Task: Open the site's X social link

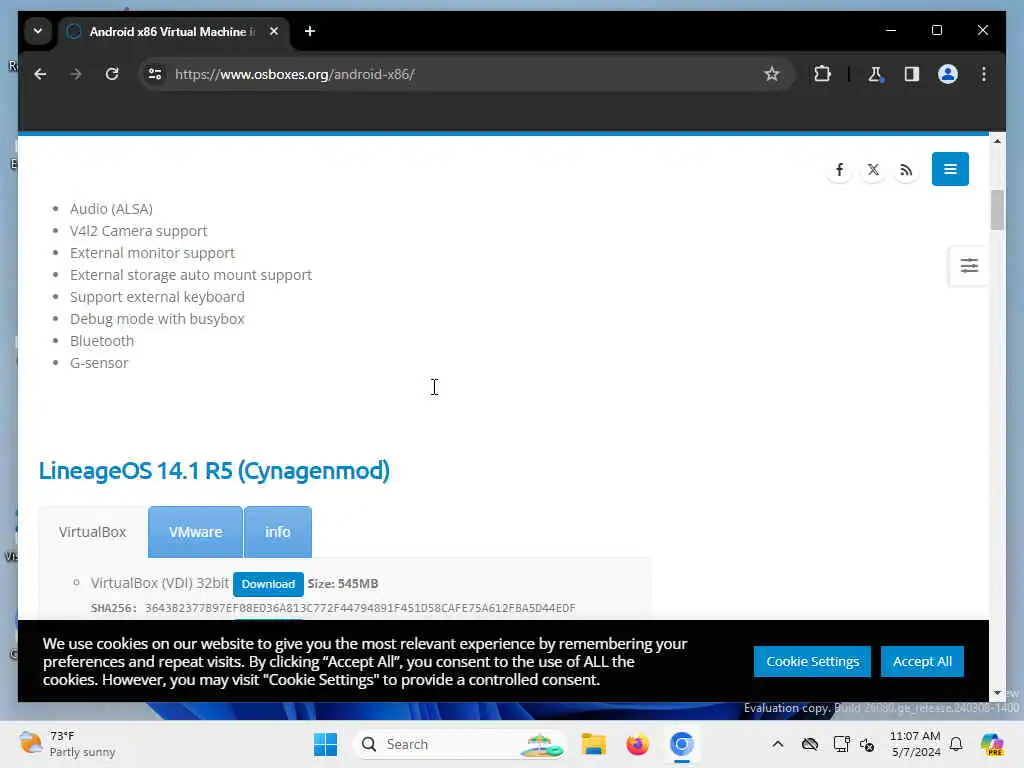Action: click(873, 170)
